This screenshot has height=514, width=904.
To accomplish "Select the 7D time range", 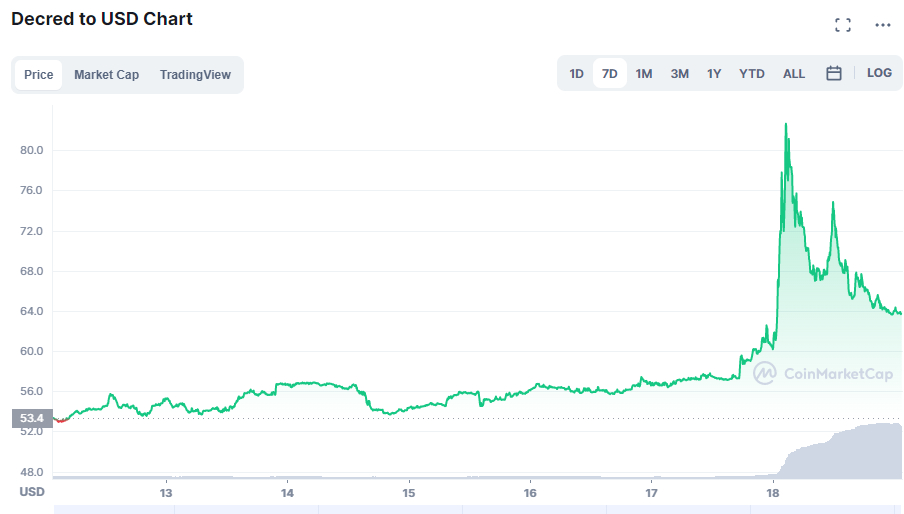I will click(x=610, y=74).
